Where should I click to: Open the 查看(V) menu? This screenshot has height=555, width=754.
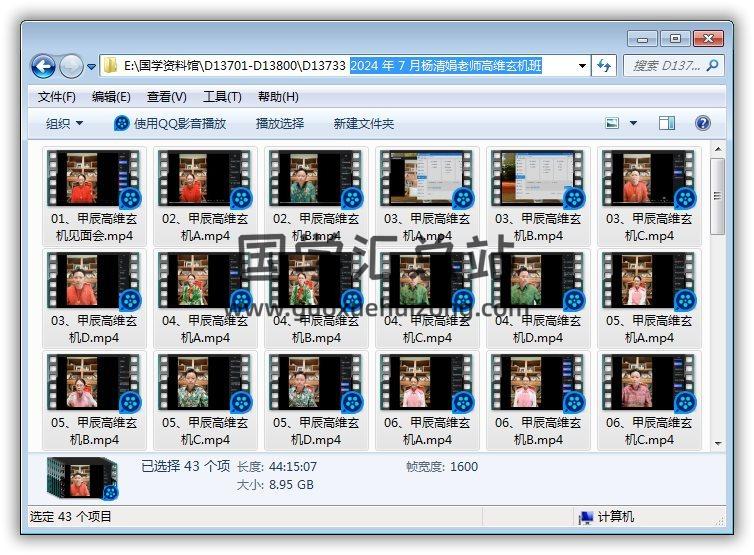tap(166, 97)
